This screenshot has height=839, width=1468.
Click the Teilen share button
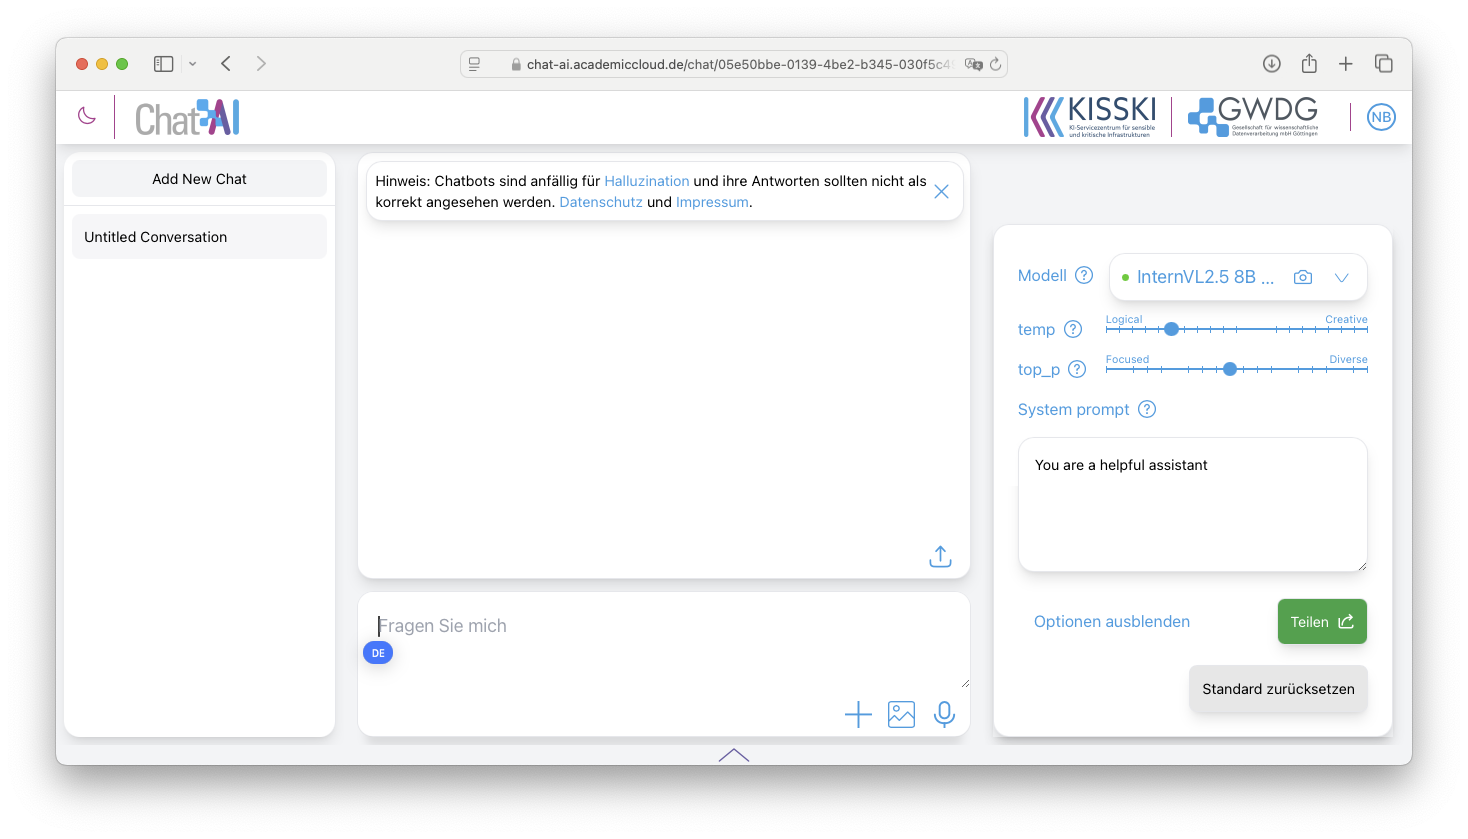click(1322, 621)
